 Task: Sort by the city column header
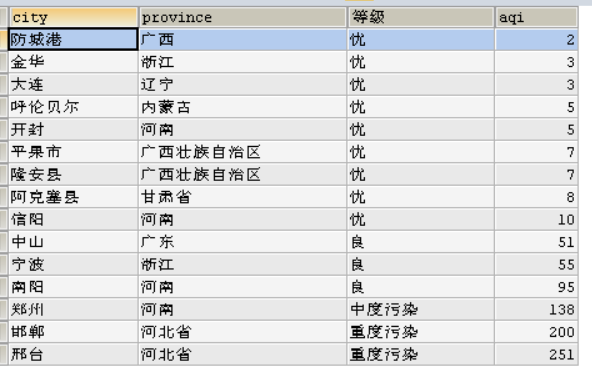73,17
